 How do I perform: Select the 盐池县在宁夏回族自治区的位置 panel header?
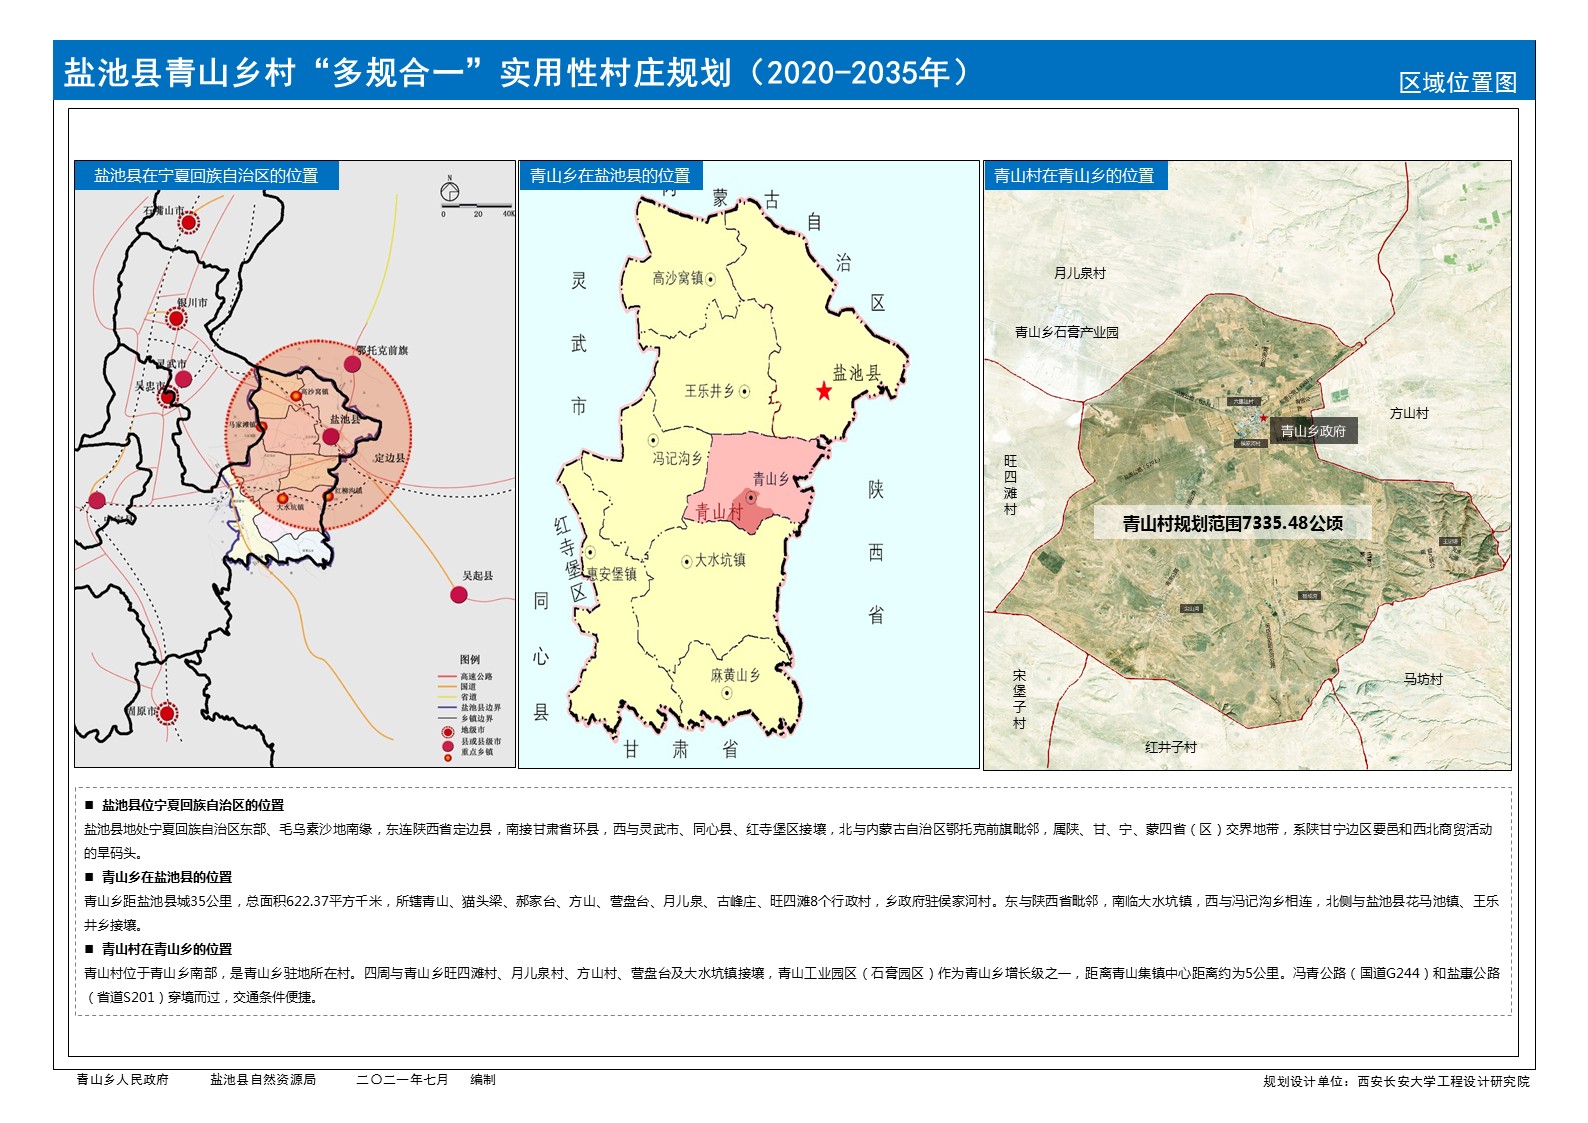(206, 176)
